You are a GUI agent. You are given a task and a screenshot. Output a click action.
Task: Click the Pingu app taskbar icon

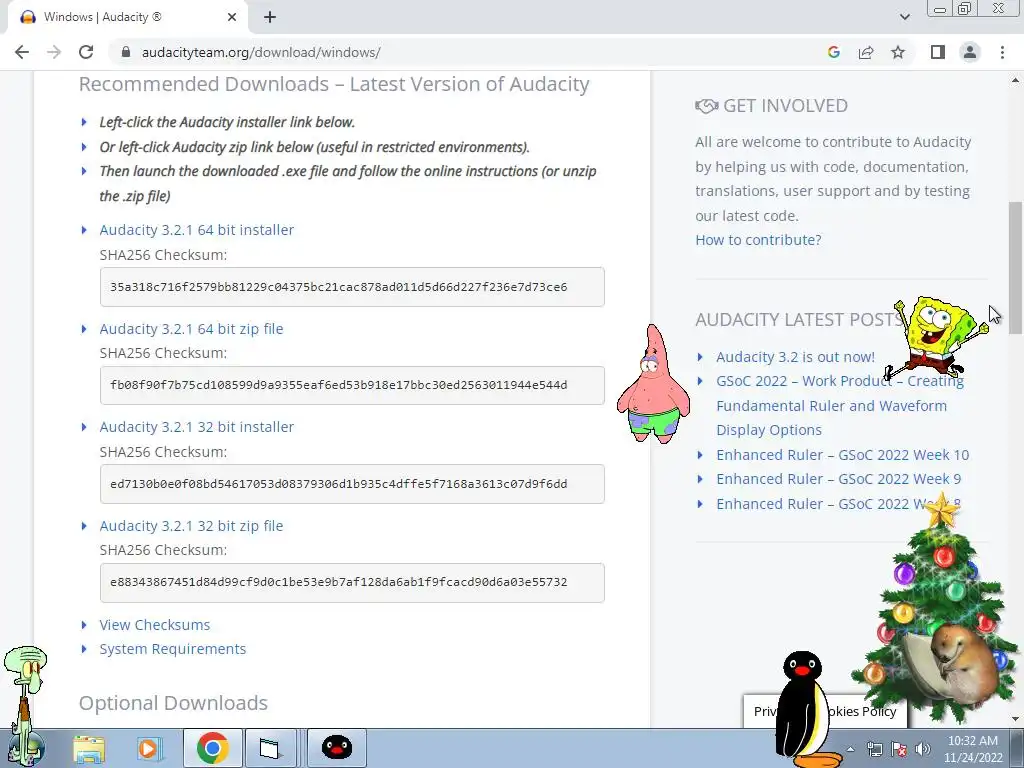pos(337,748)
